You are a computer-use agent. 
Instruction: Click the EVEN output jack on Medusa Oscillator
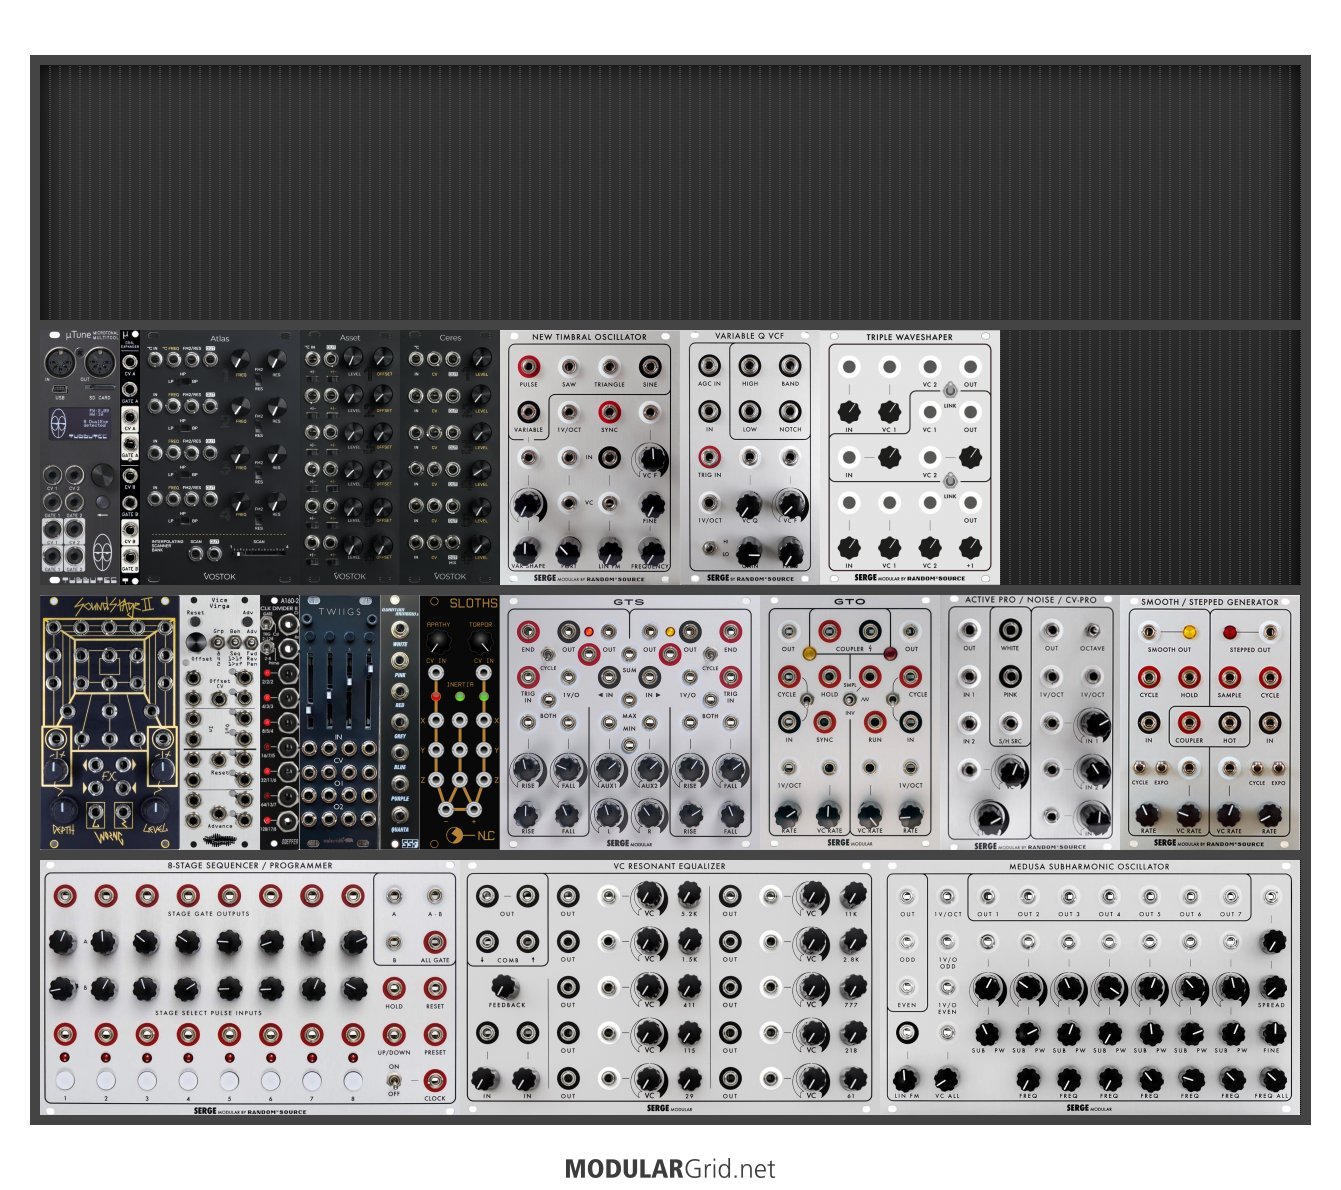pyautogui.click(x=907, y=988)
